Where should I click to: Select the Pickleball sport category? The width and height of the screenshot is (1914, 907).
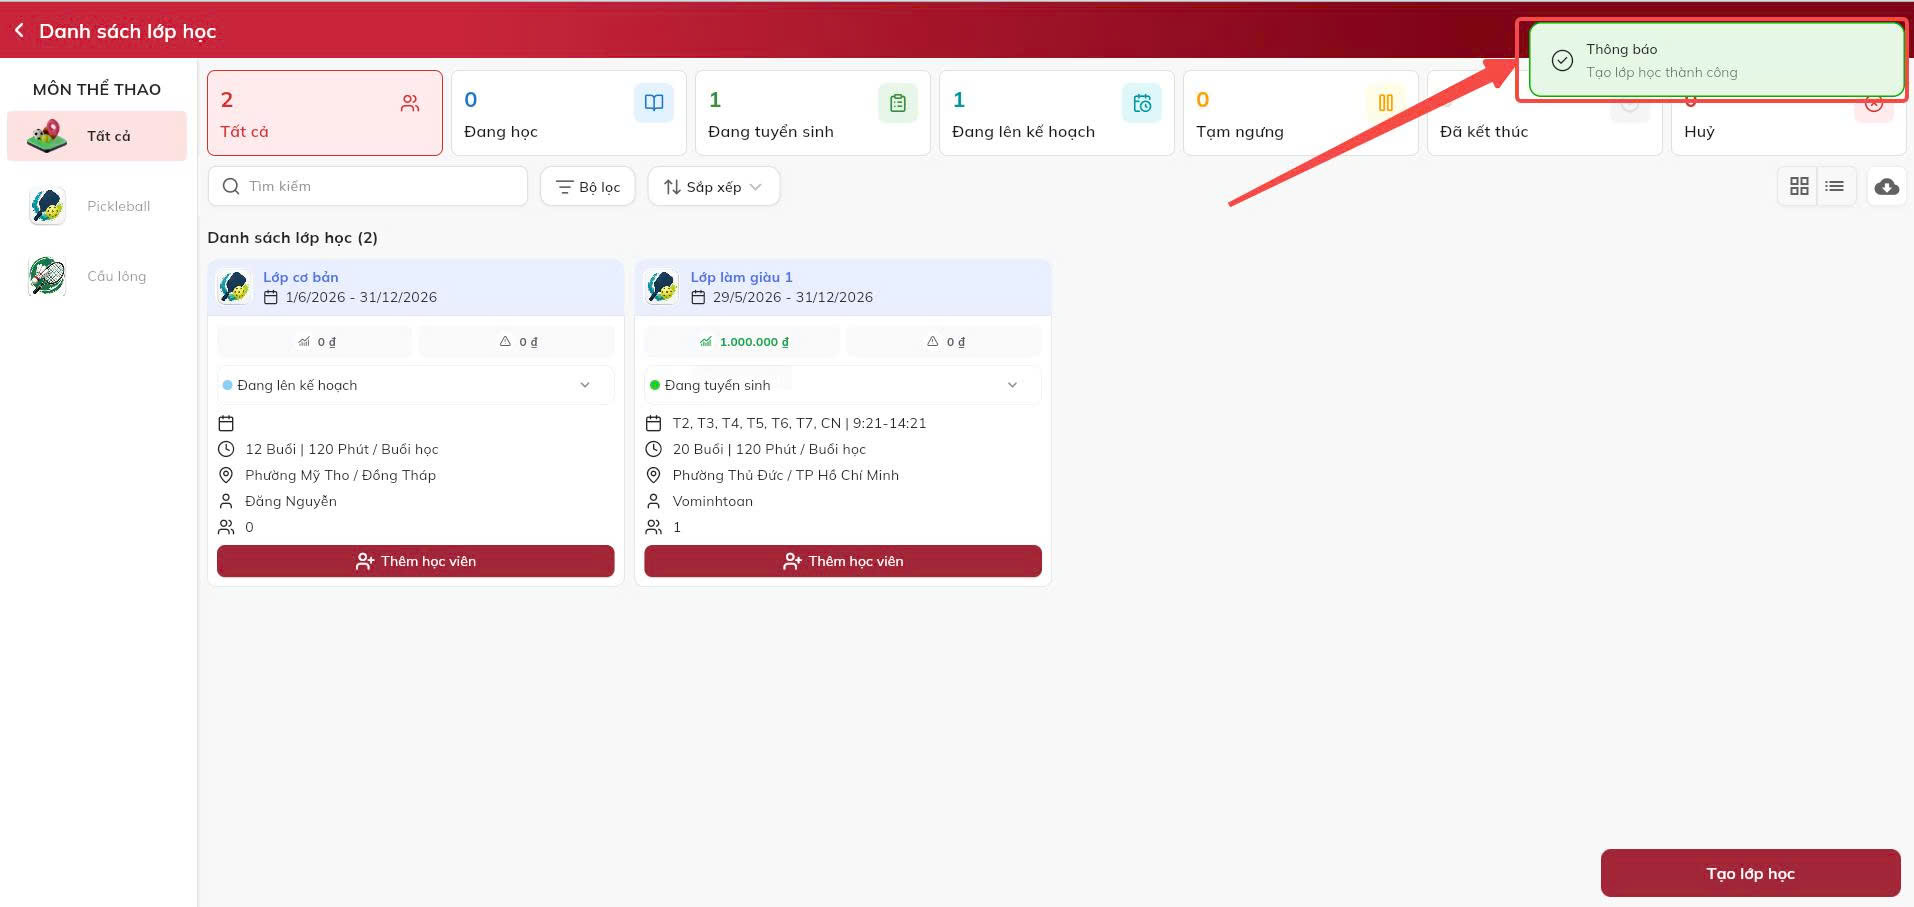click(97, 206)
